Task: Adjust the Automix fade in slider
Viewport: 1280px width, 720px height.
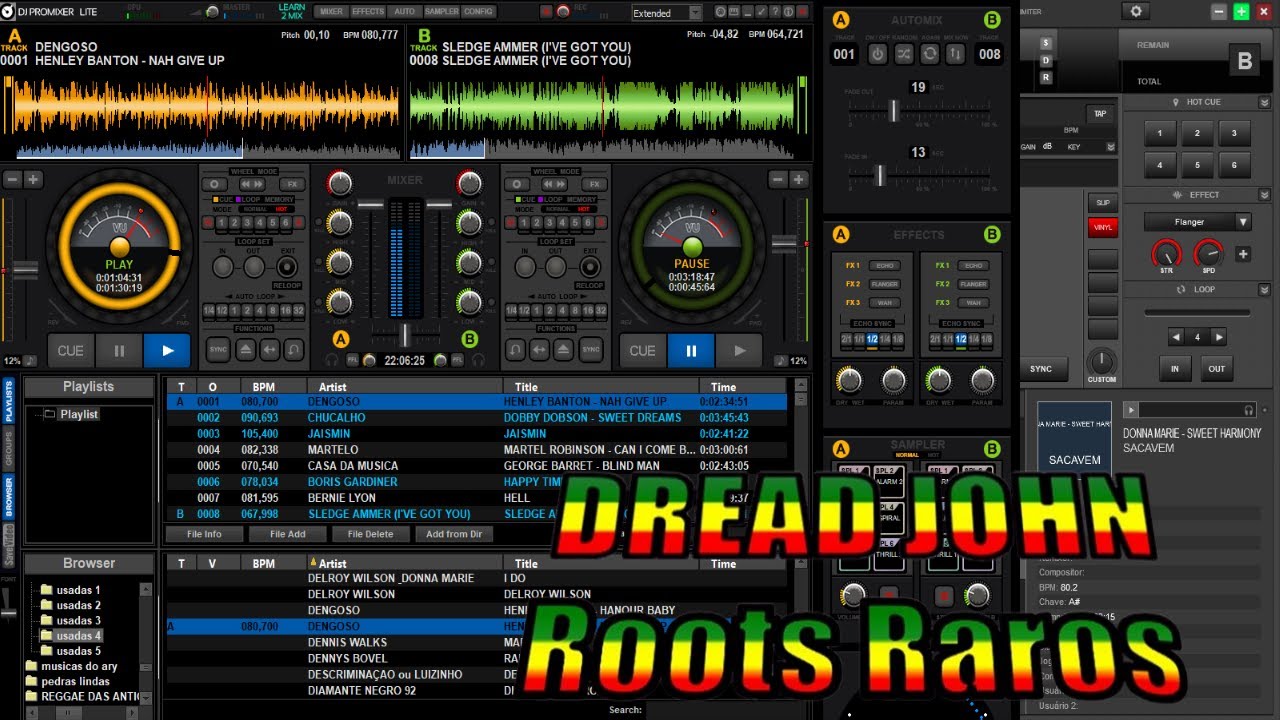Action: coord(880,175)
